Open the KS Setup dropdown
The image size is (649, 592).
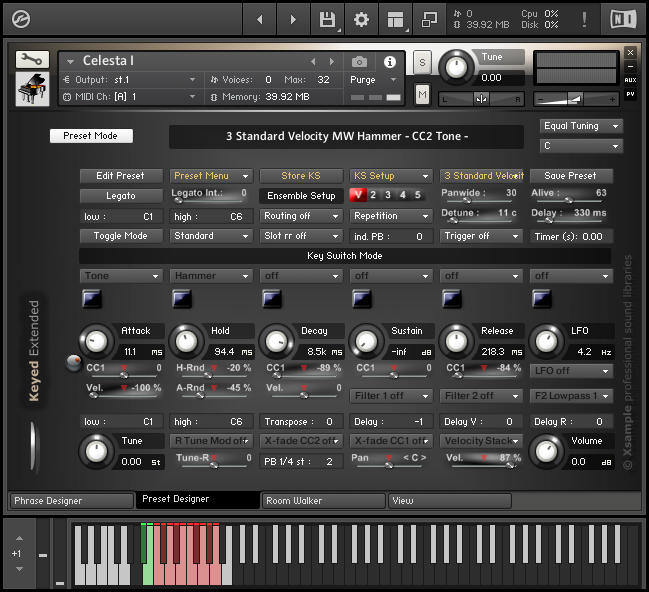tap(391, 176)
